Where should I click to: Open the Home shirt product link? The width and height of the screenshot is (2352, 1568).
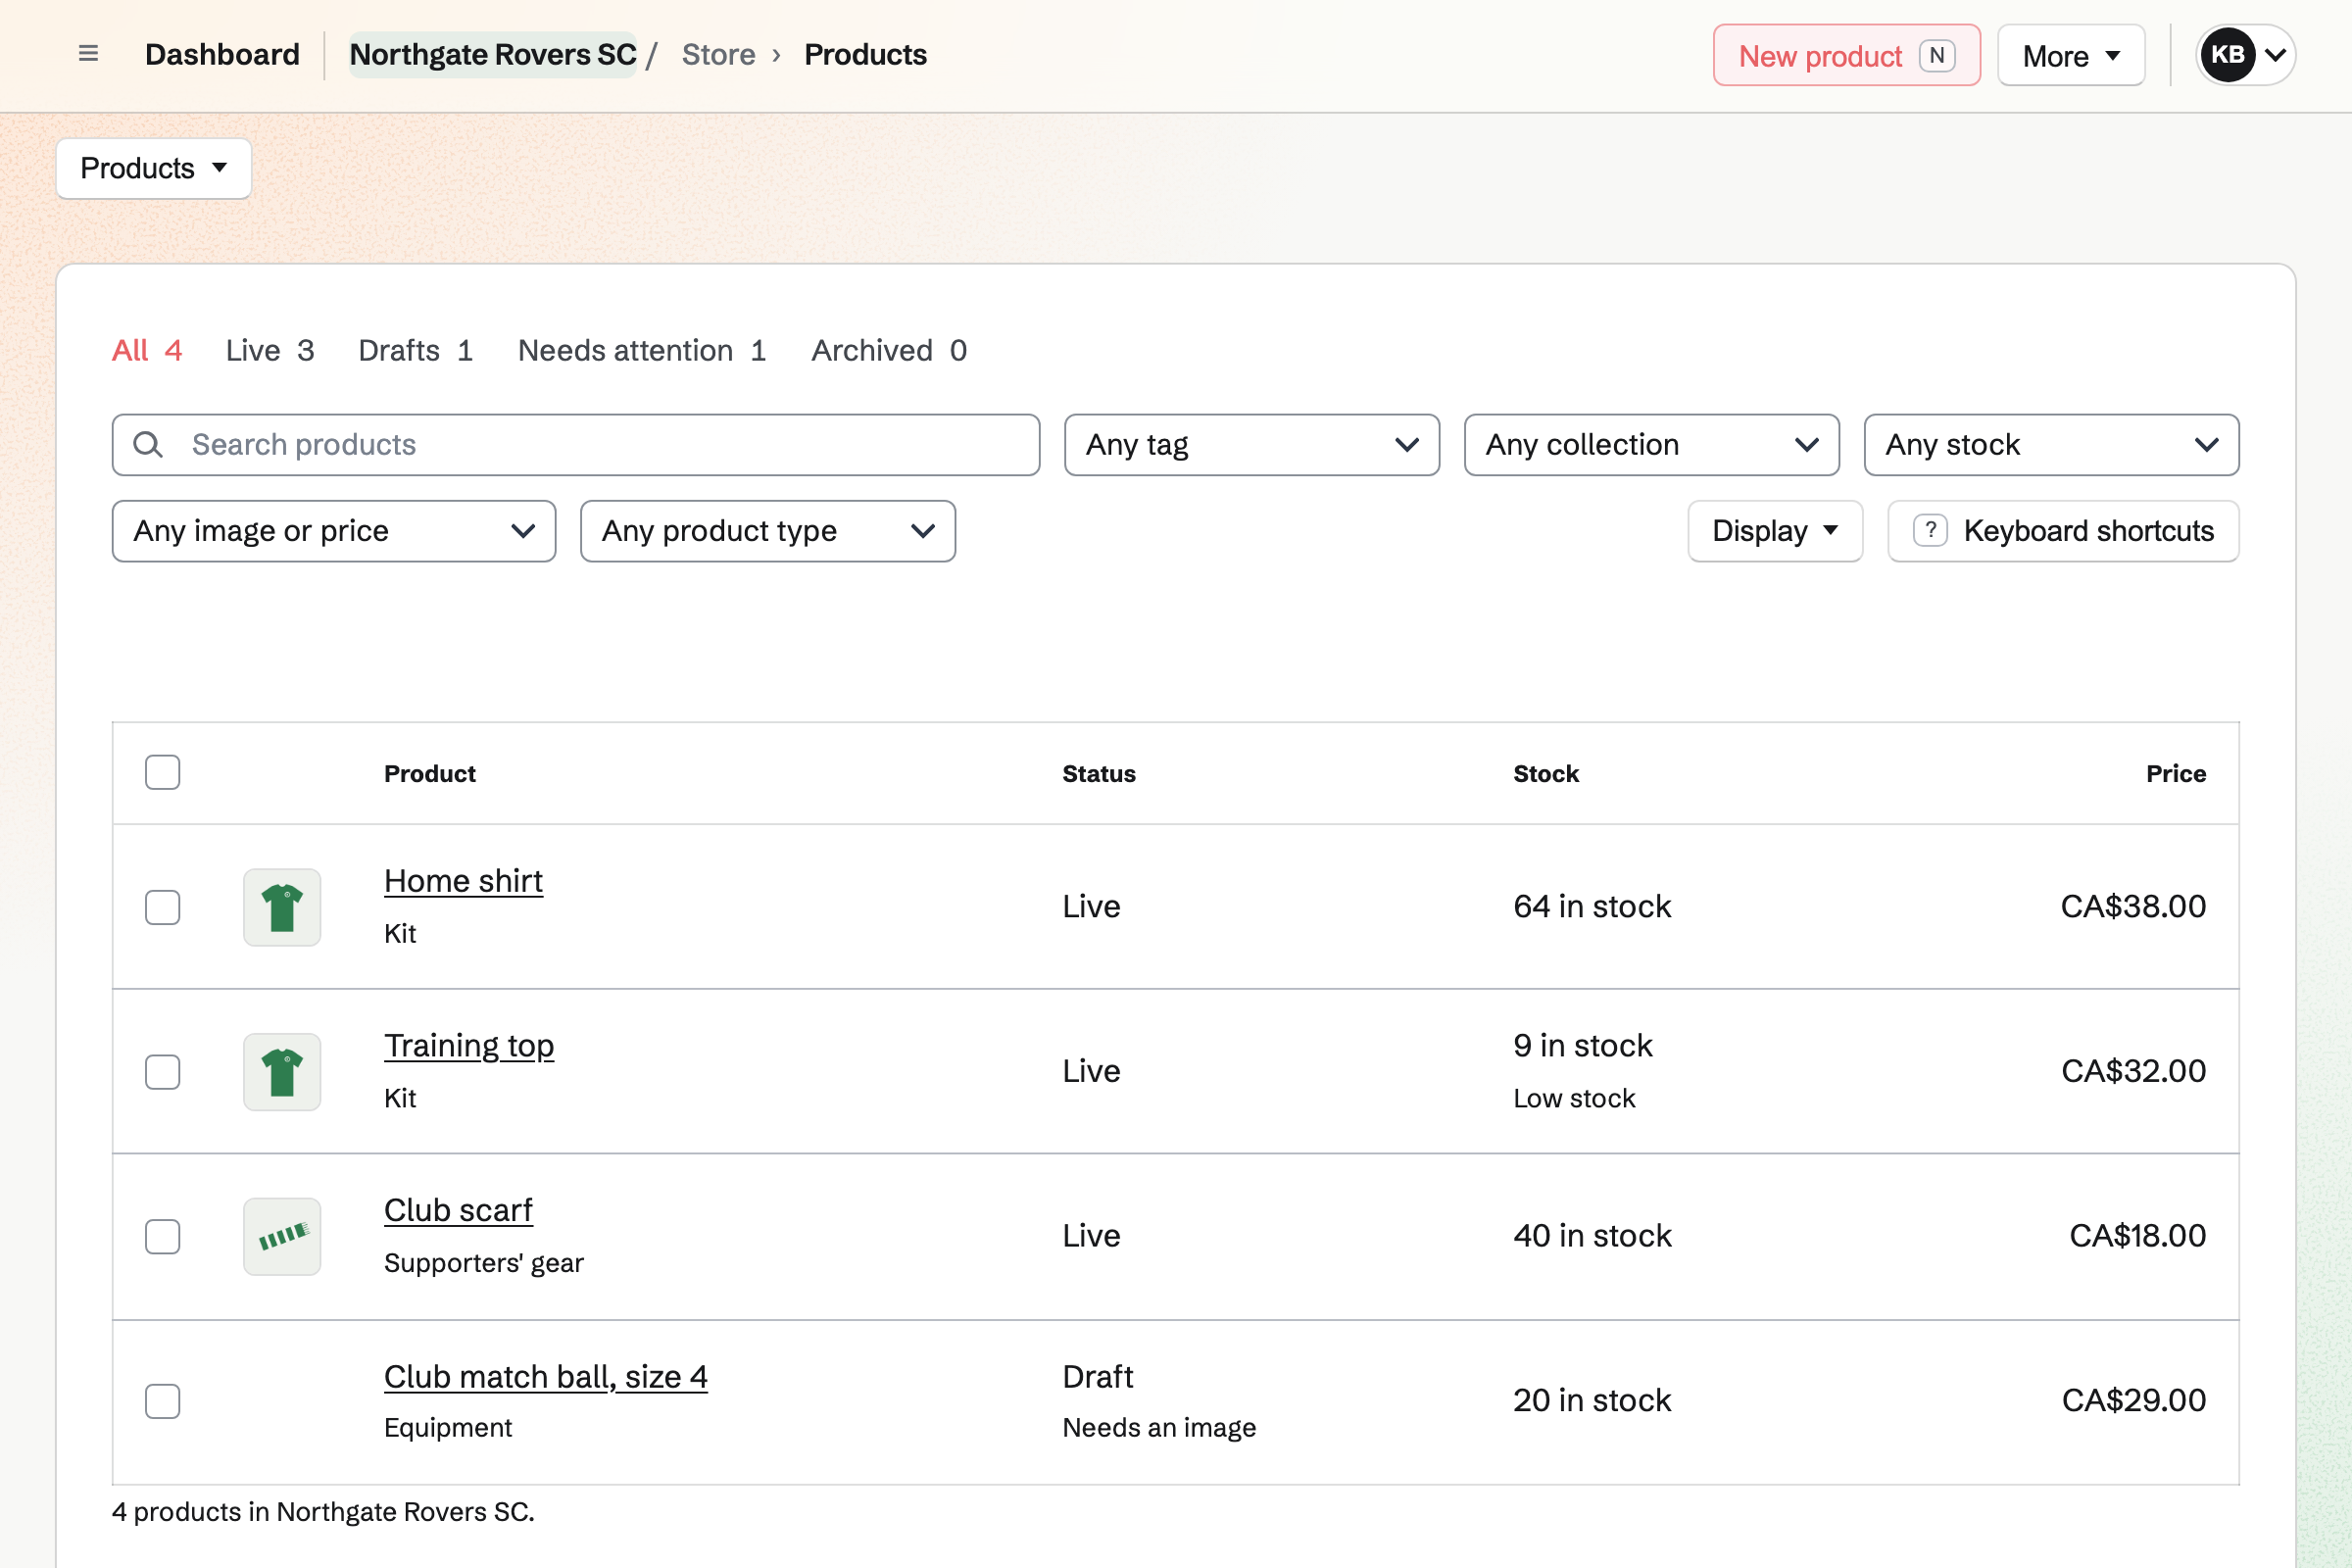coord(463,881)
